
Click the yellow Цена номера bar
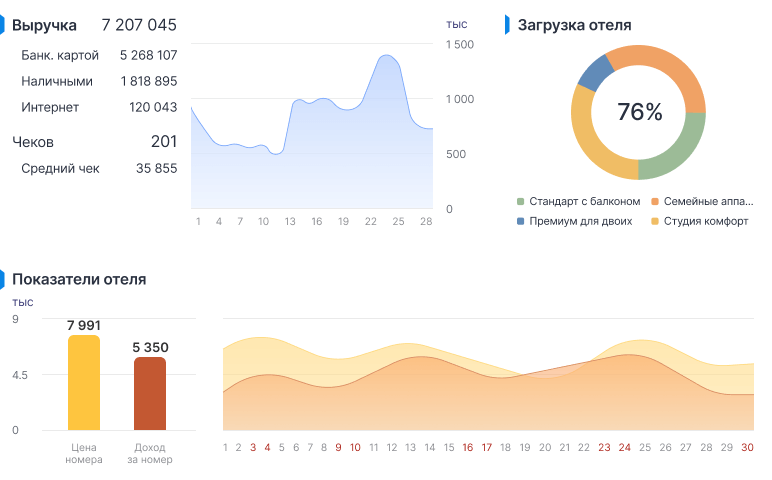click(x=84, y=383)
